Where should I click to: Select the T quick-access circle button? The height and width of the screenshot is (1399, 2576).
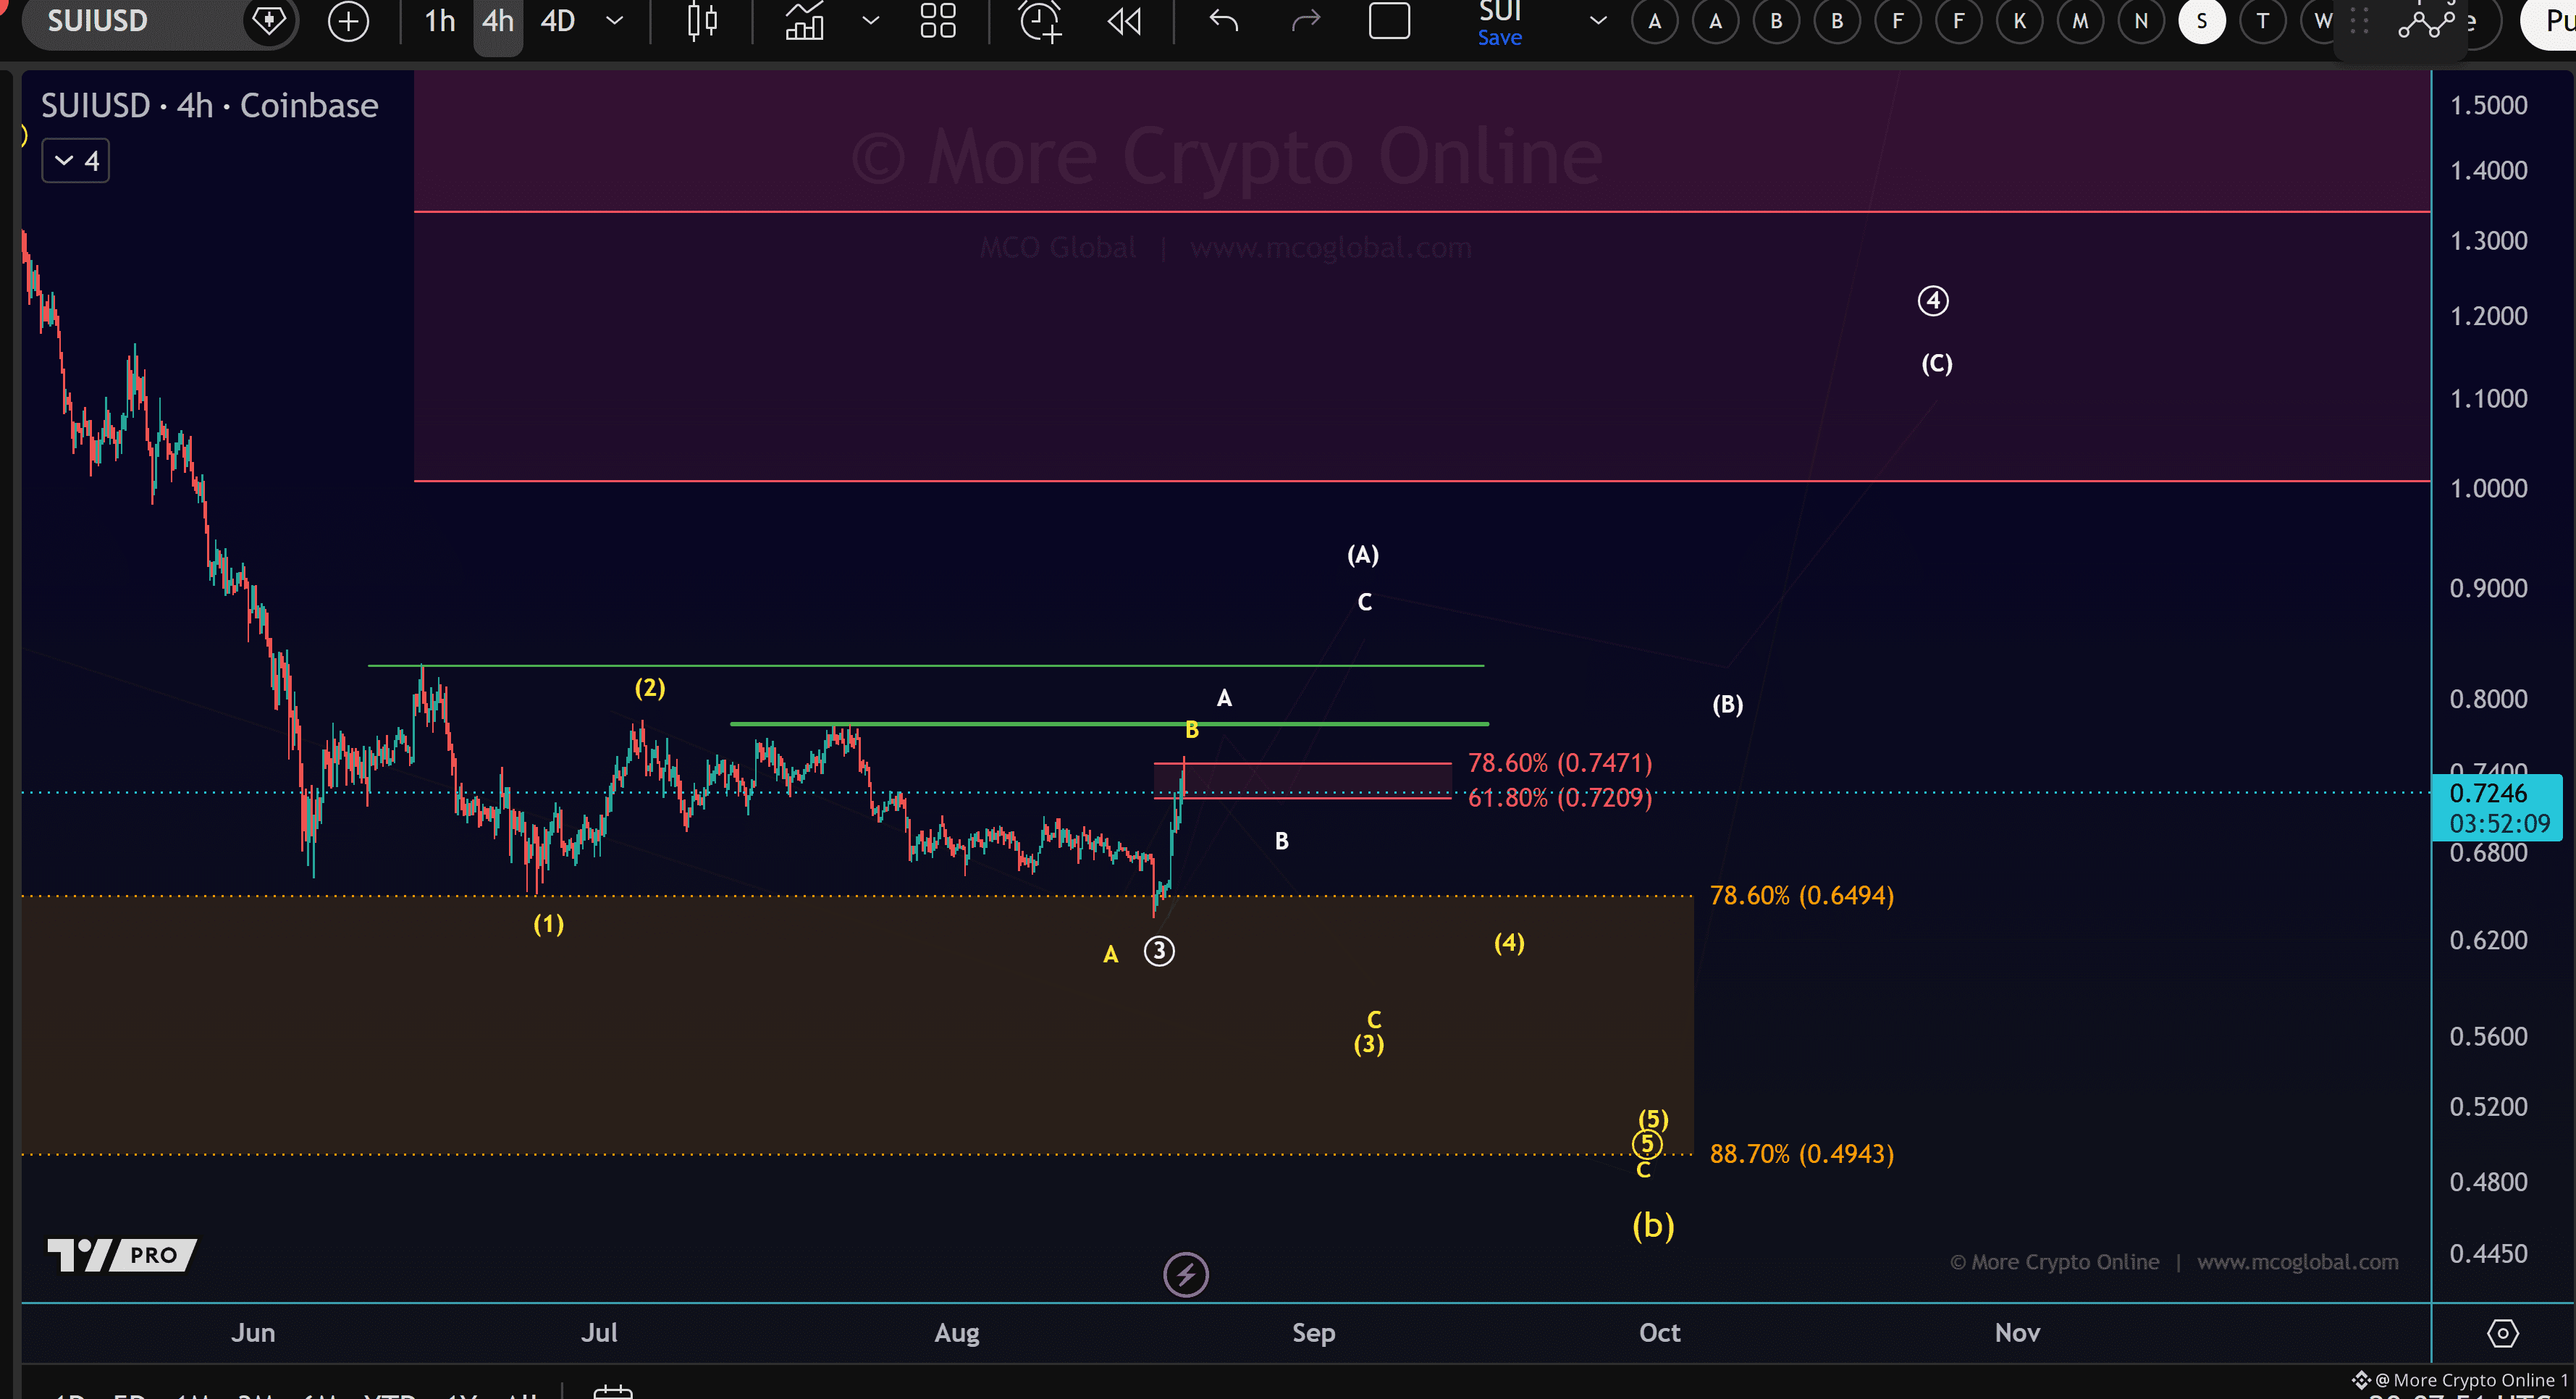(2263, 21)
